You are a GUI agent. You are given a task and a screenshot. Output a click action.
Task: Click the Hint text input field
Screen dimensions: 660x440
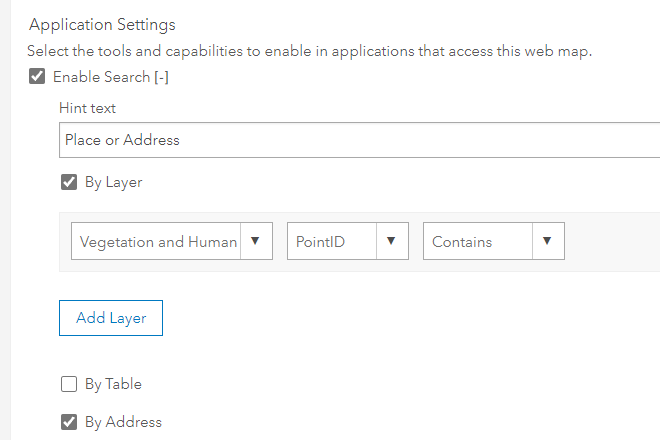point(360,140)
